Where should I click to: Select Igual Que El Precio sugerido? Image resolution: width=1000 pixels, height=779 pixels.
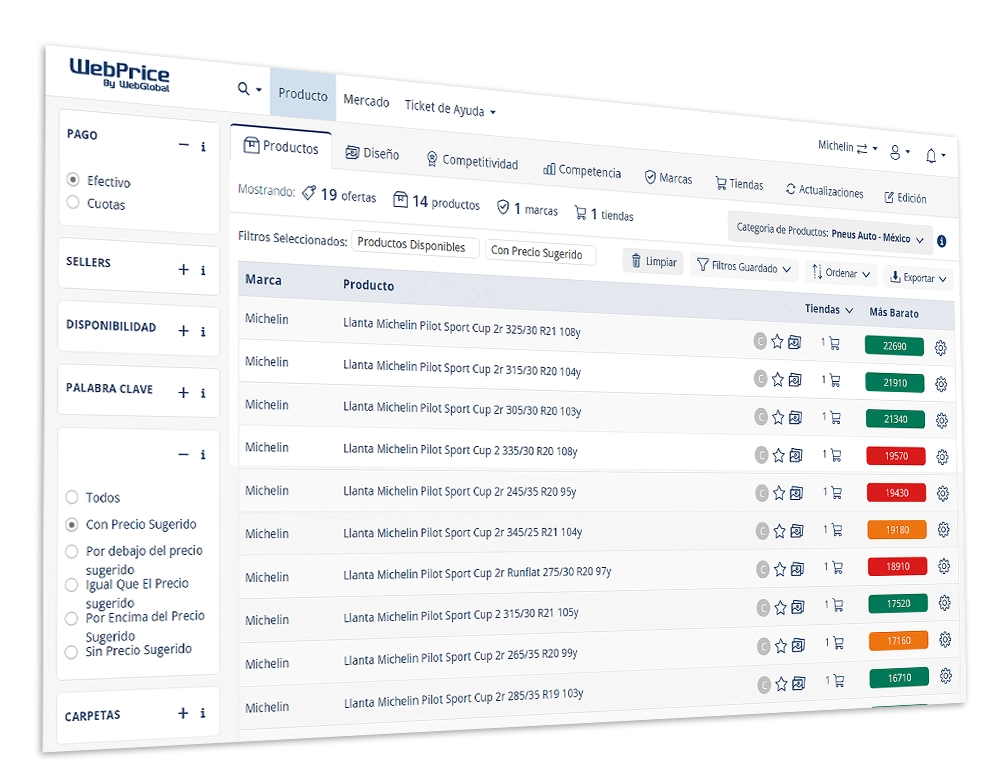click(71, 584)
